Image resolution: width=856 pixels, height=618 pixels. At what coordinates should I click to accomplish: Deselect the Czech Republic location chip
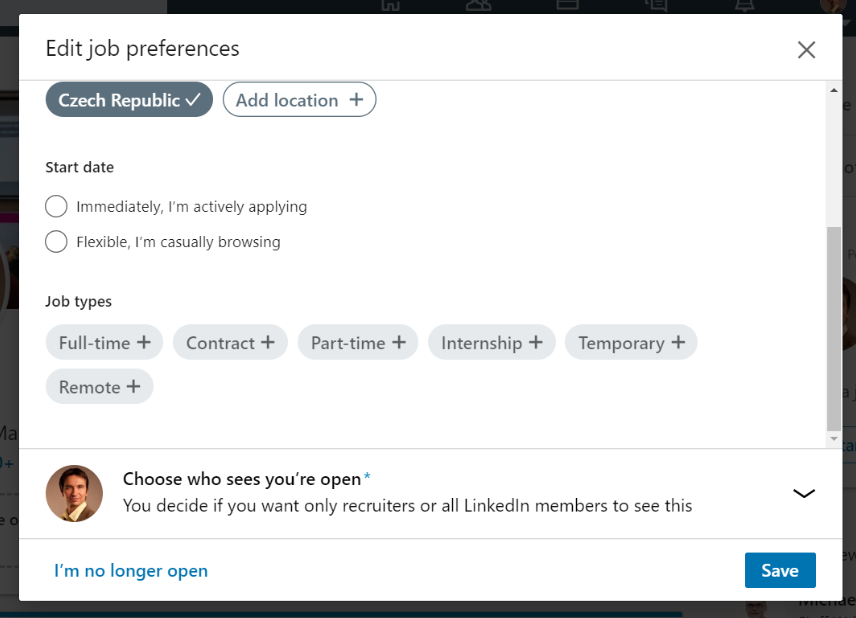[x=129, y=99]
